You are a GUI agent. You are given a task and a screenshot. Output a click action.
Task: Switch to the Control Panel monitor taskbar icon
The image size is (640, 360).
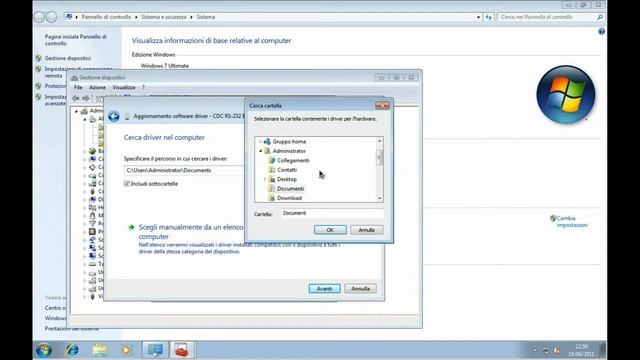[x=155, y=350]
